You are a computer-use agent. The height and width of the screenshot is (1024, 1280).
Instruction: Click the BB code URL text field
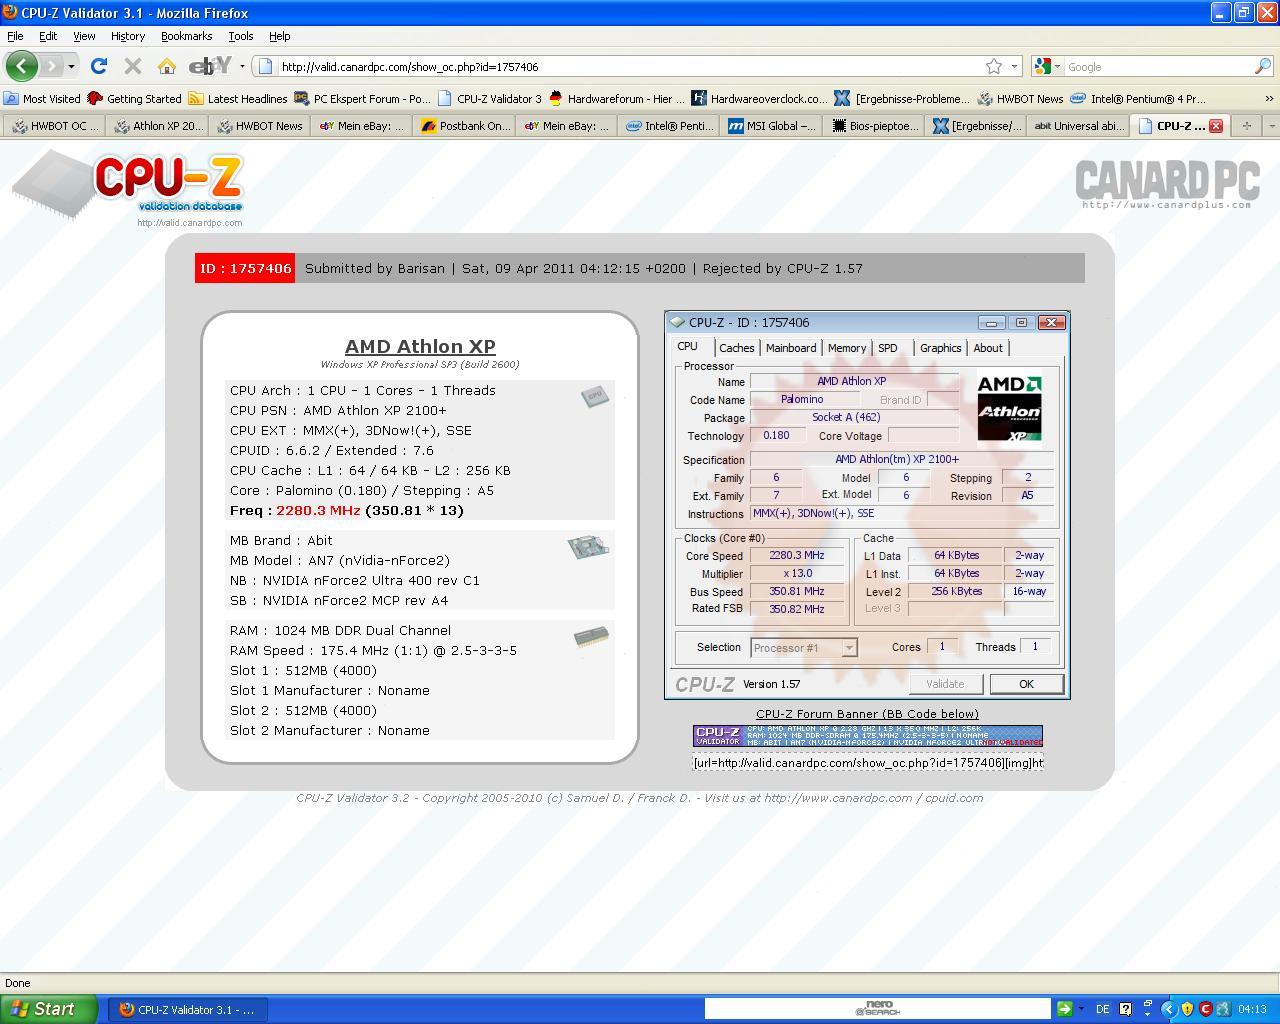(867, 762)
